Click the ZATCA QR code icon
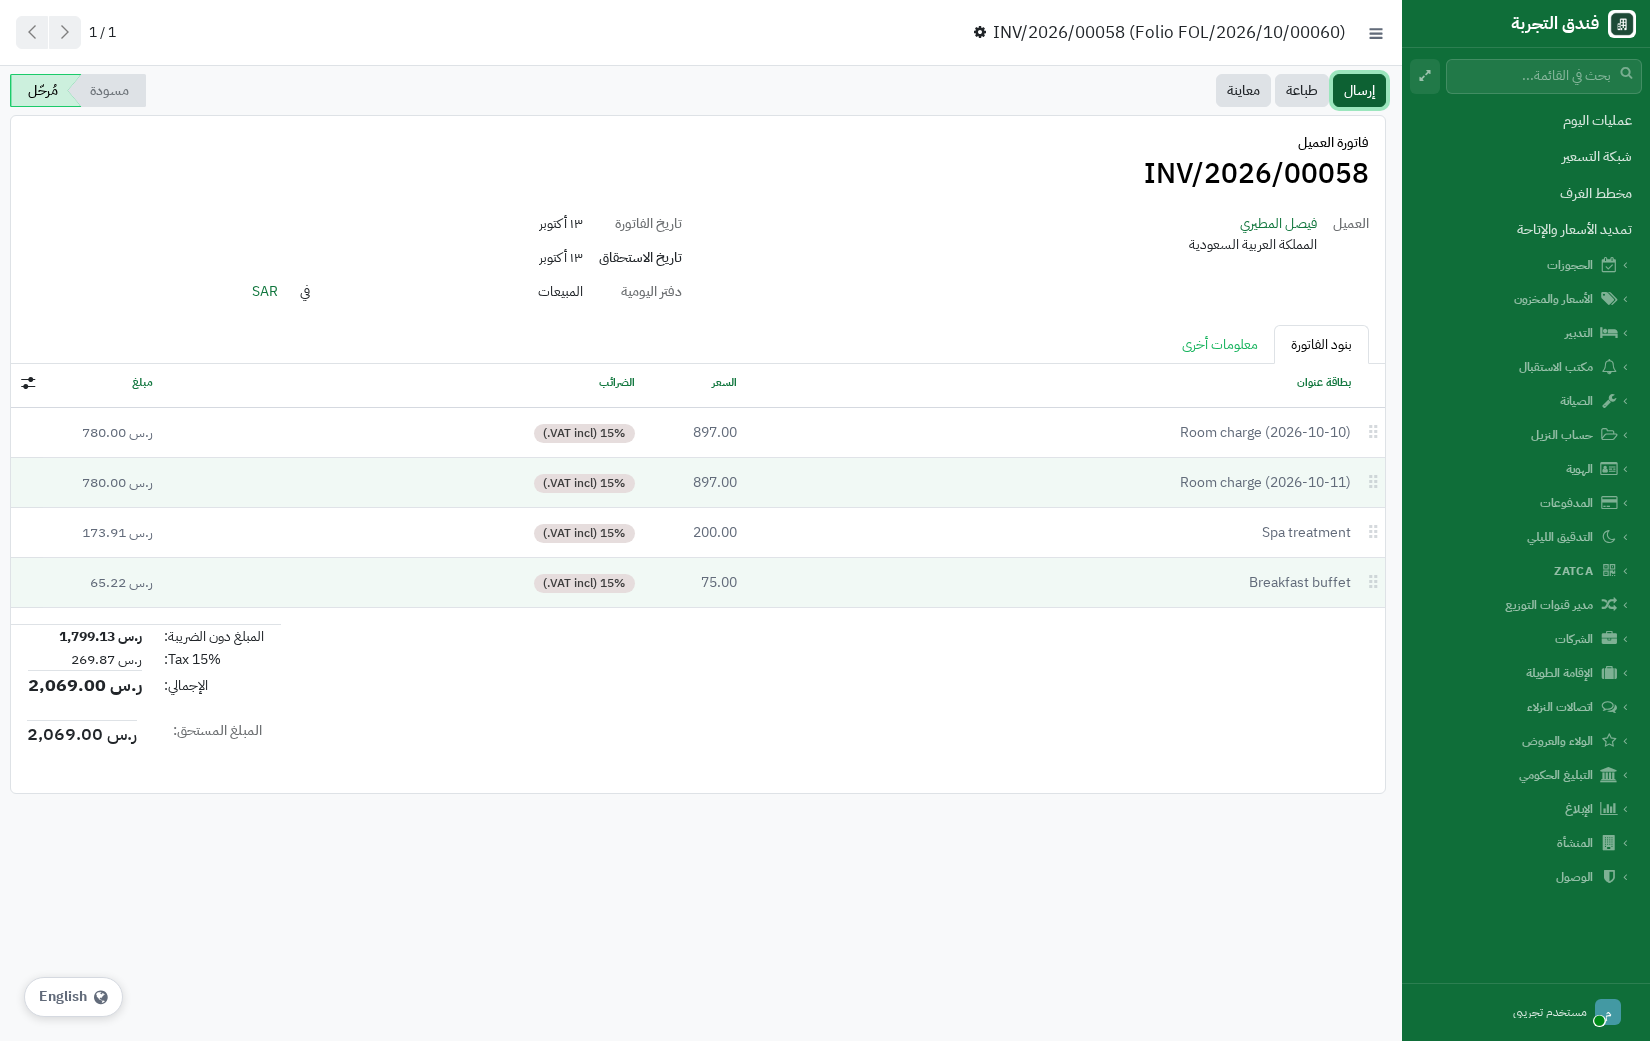The image size is (1650, 1041). click(1609, 571)
